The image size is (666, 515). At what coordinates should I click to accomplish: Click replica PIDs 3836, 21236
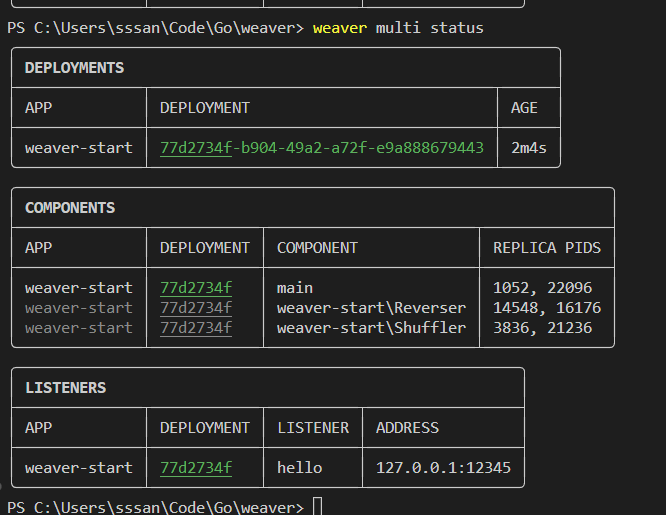pyautogui.click(x=542, y=328)
